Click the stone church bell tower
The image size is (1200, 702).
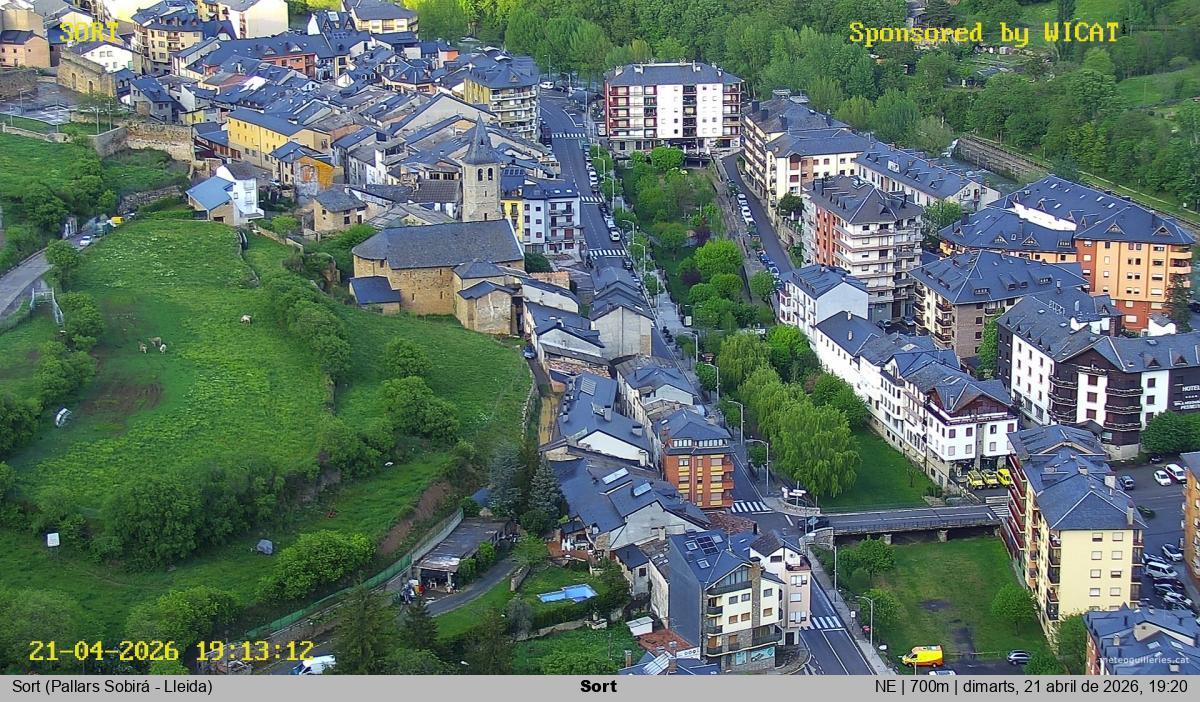coord(481,180)
